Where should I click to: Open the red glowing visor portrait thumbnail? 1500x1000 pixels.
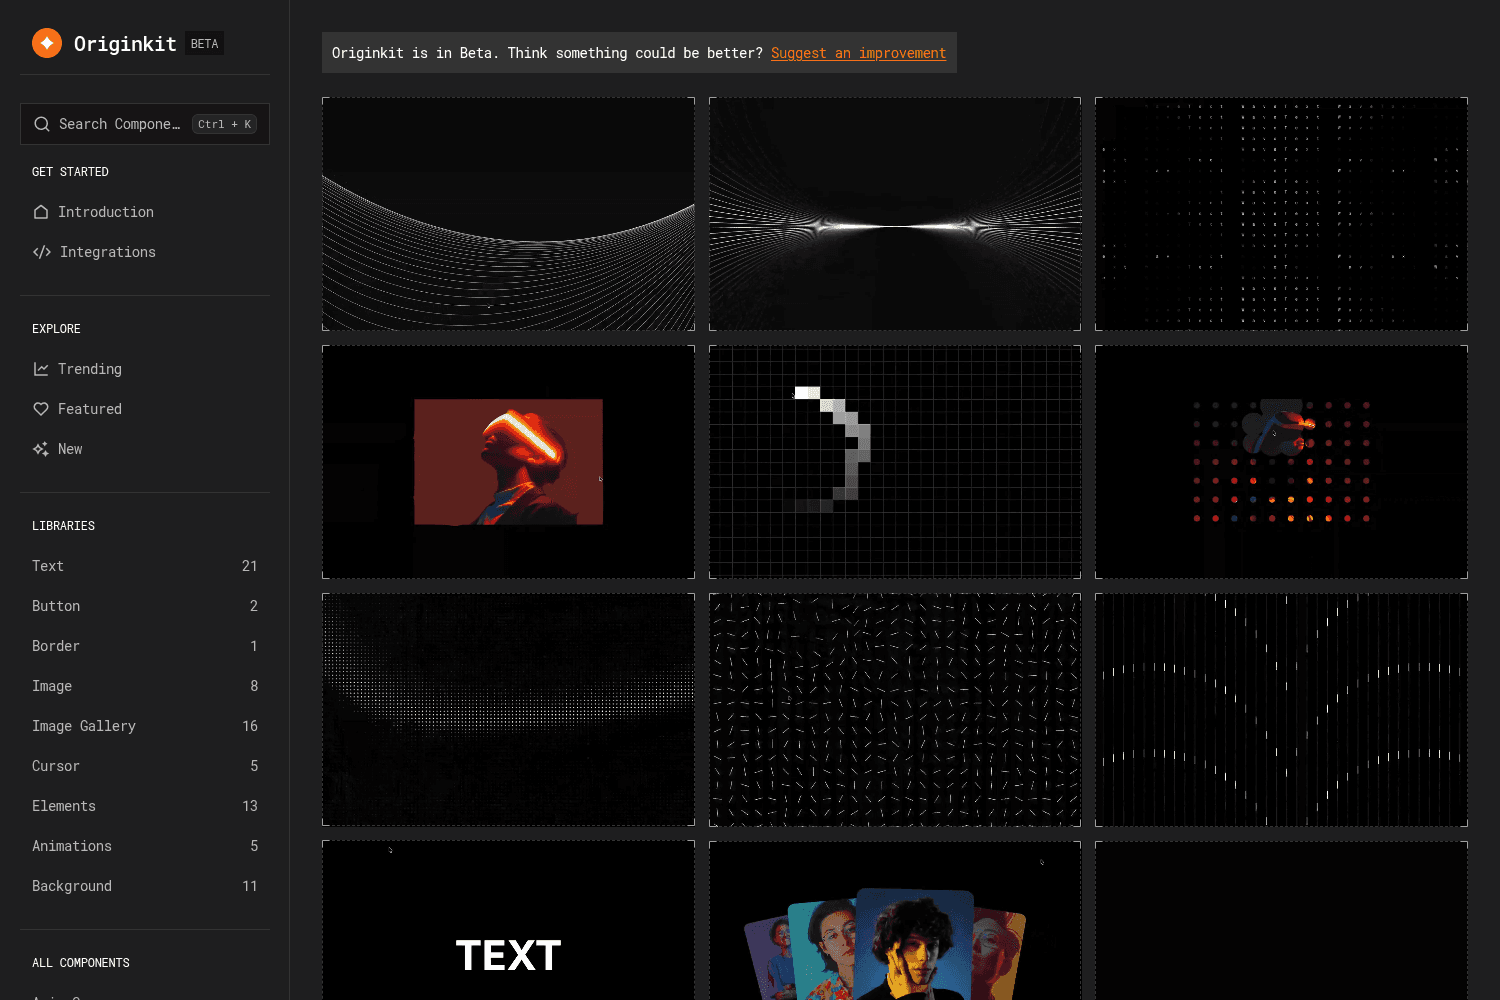pos(508,462)
